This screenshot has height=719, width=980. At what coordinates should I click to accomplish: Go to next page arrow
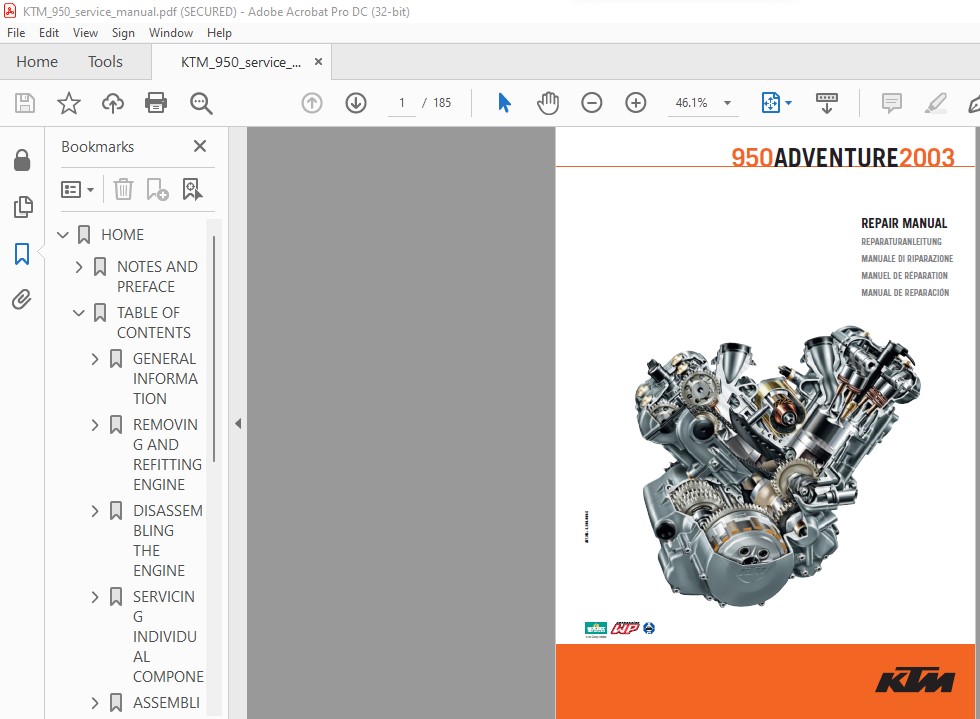[356, 103]
